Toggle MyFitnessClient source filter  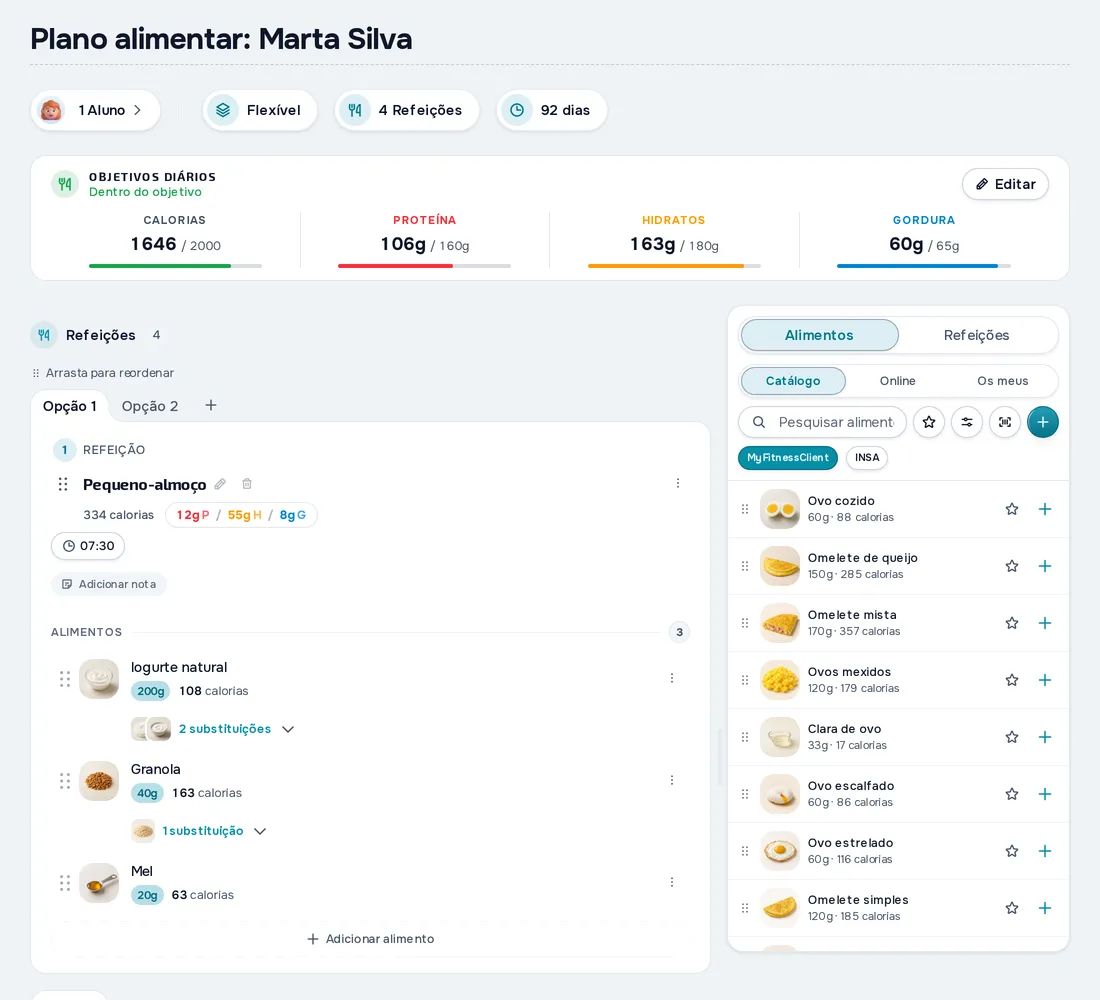click(788, 458)
